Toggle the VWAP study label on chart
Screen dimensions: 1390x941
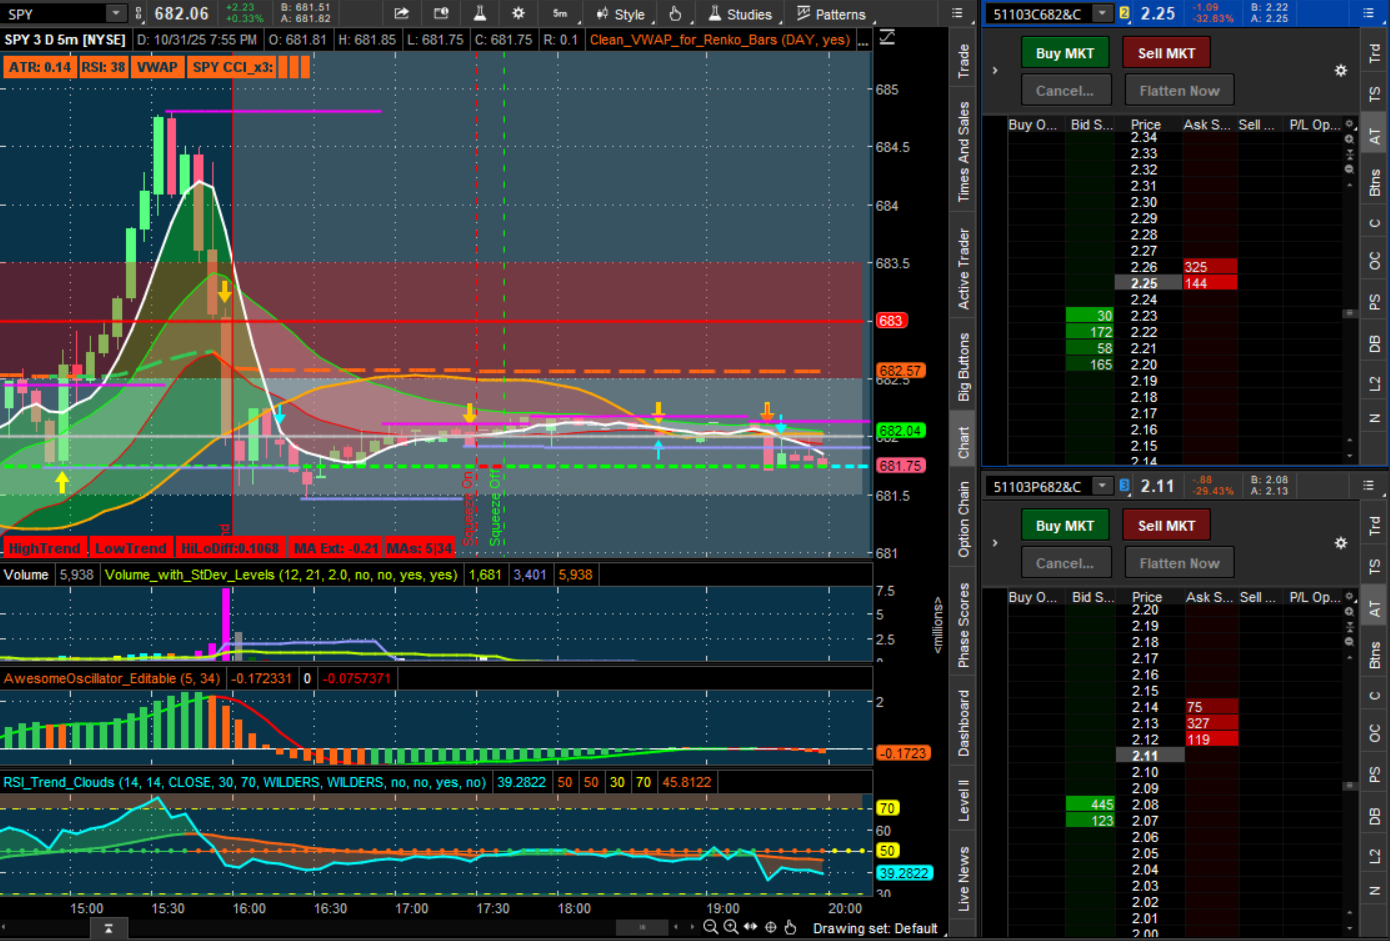(157, 67)
